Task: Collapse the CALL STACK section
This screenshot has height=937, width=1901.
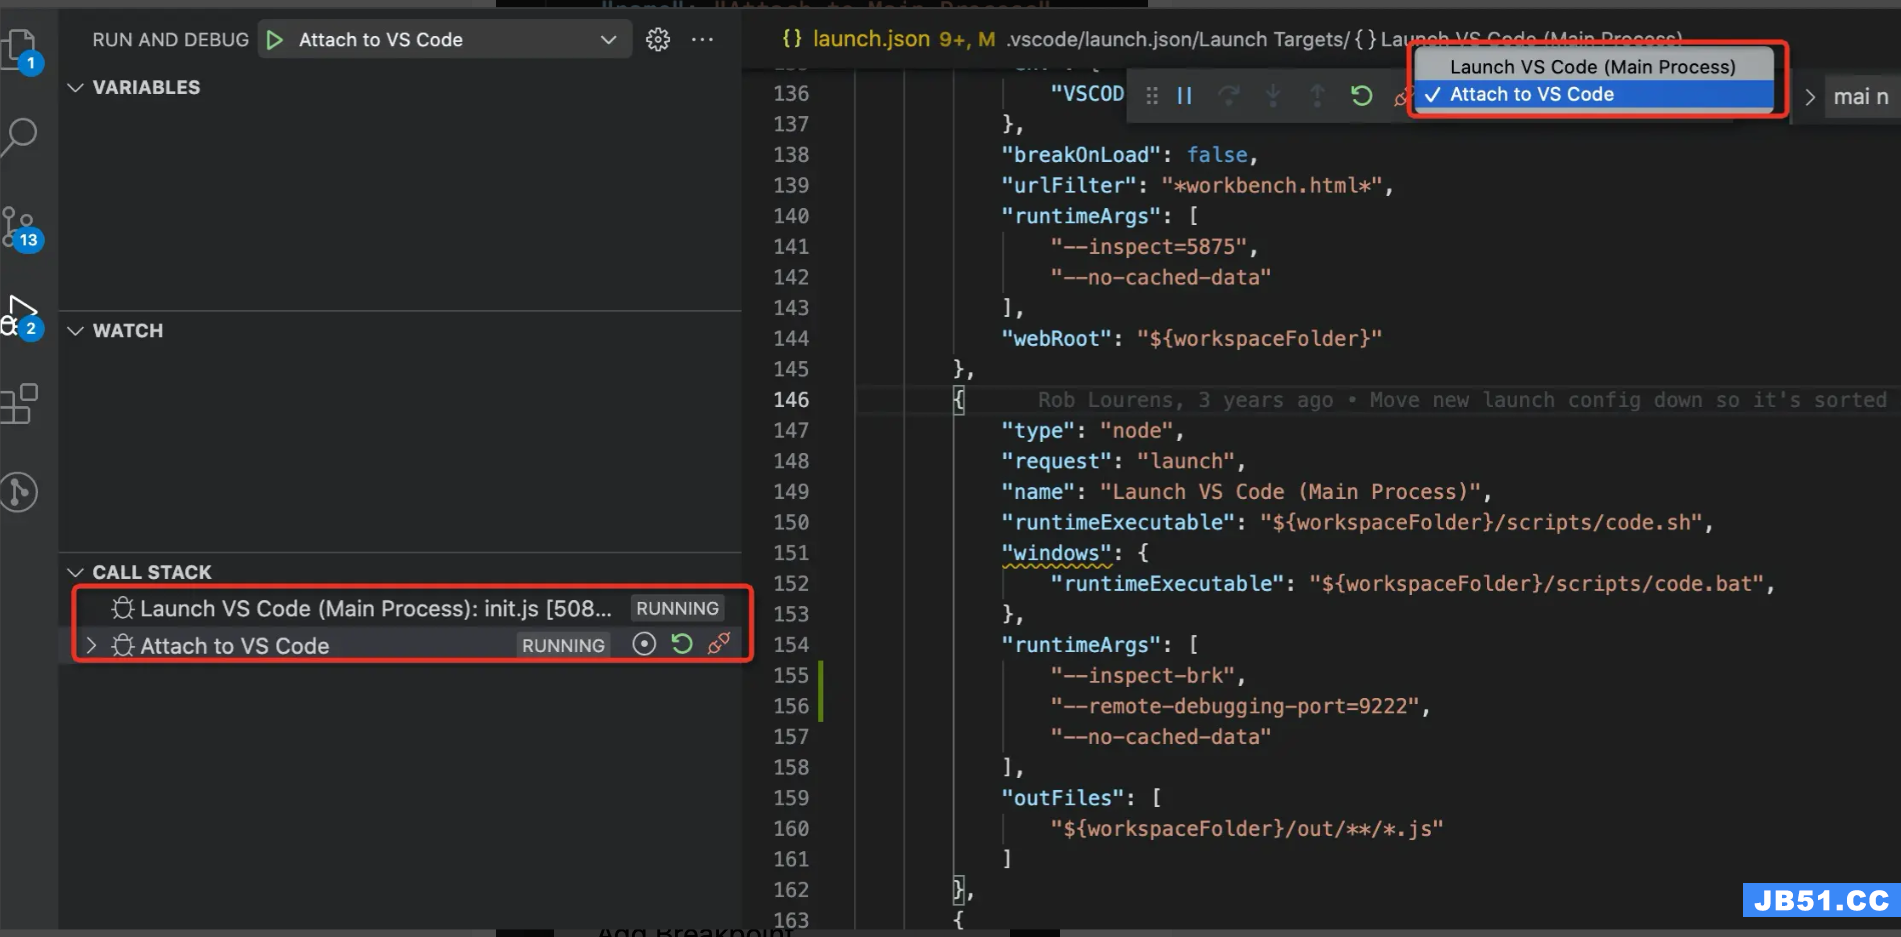Action: pos(75,573)
